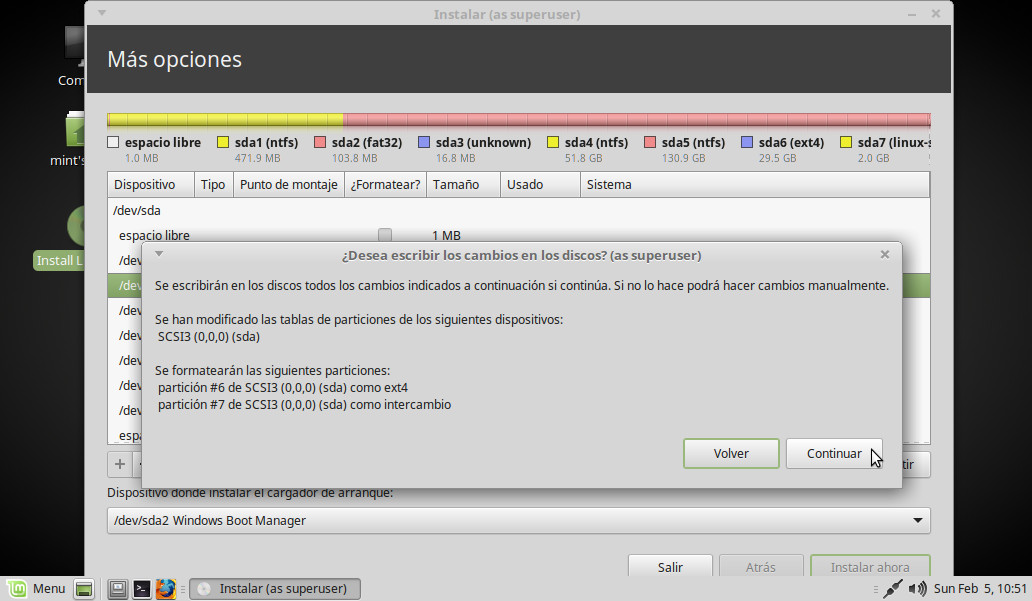Launch Firefox from the panel
1032x601 pixels.
point(166,589)
